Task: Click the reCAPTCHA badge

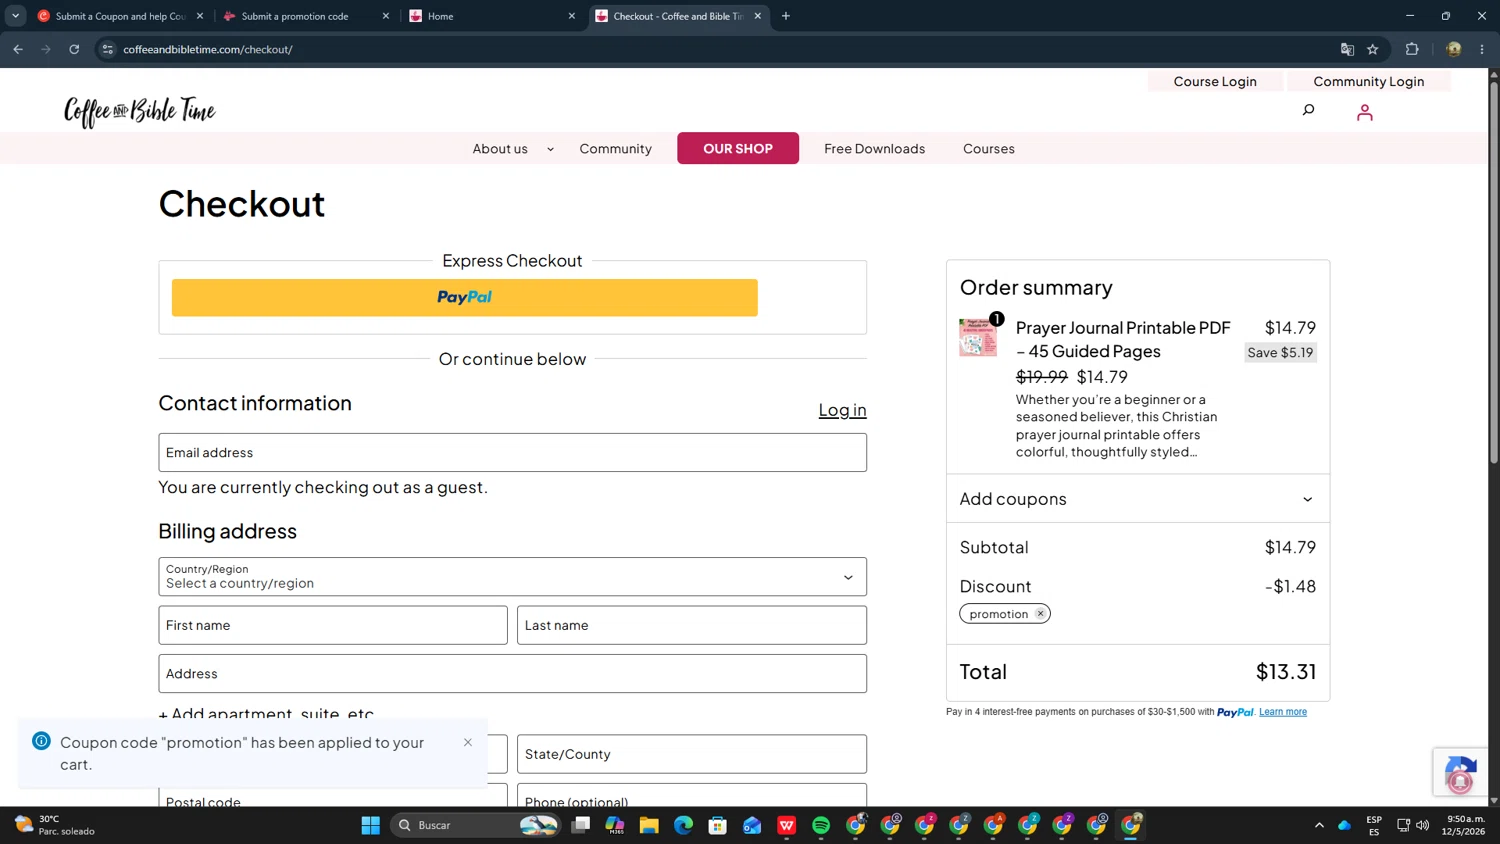Action: (x=1460, y=771)
